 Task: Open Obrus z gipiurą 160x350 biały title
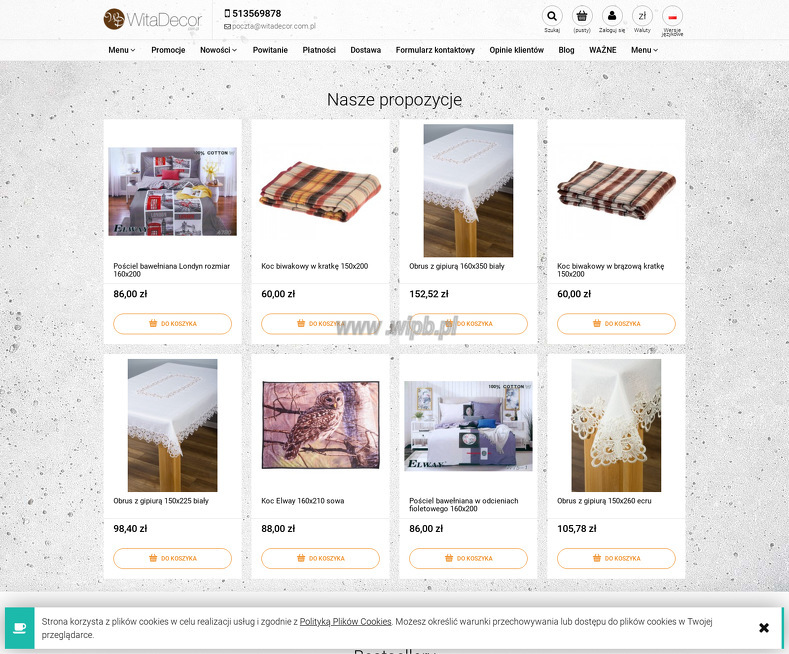pos(456,266)
